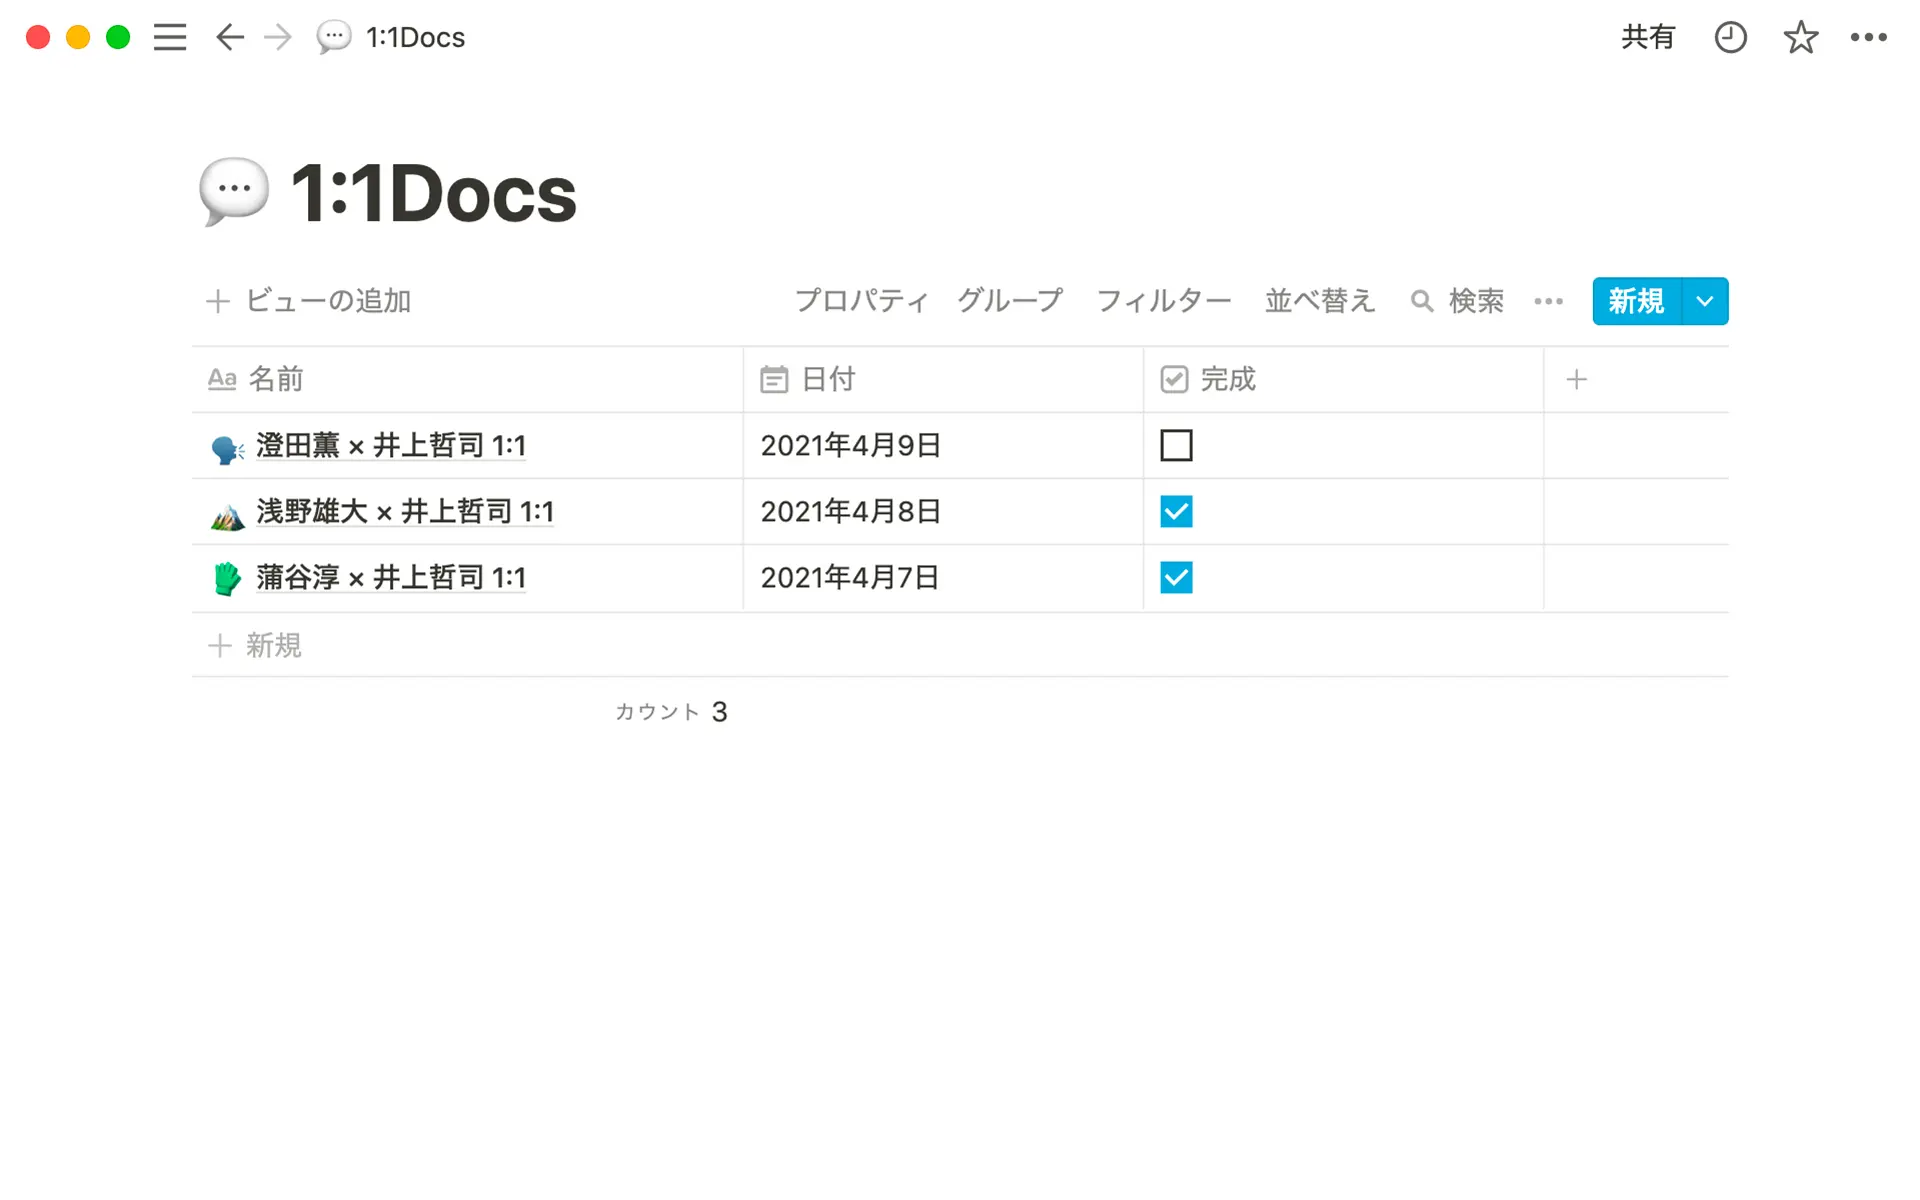Click the 共有 share button
1920x1200 pixels.
point(1647,38)
